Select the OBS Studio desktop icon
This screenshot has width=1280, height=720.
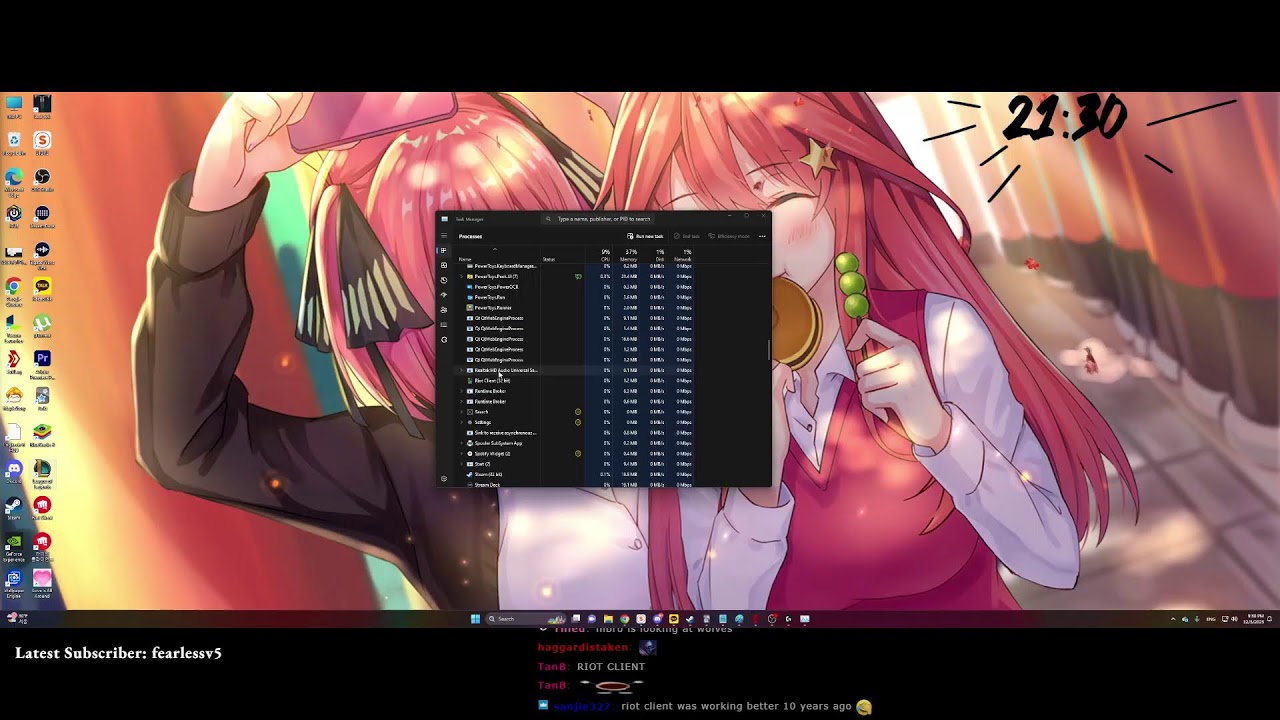(42, 179)
